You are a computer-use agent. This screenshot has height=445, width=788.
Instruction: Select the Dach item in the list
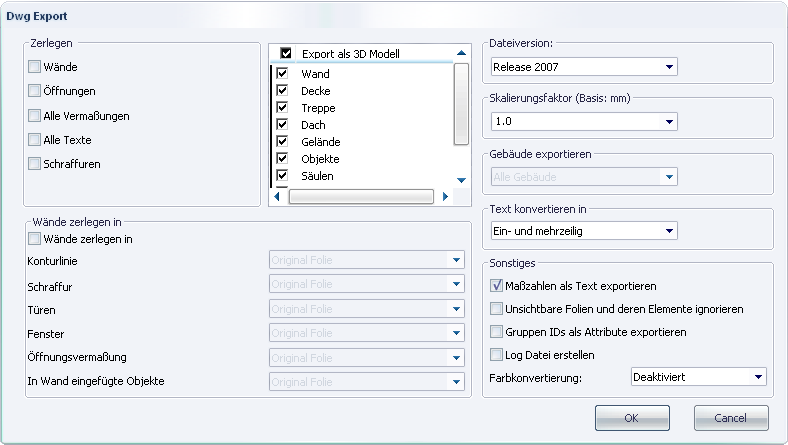(x=313, y=125)
